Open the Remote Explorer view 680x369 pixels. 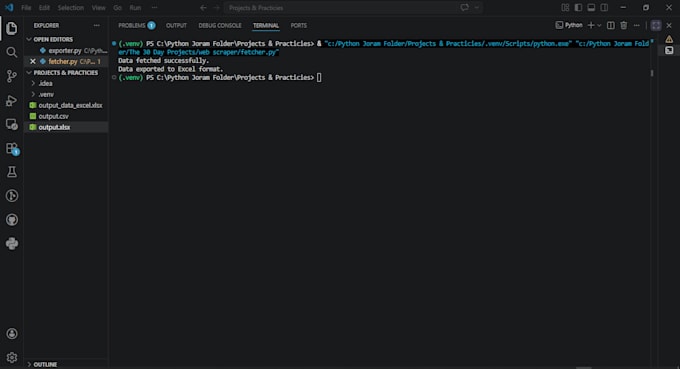point(12,124)
